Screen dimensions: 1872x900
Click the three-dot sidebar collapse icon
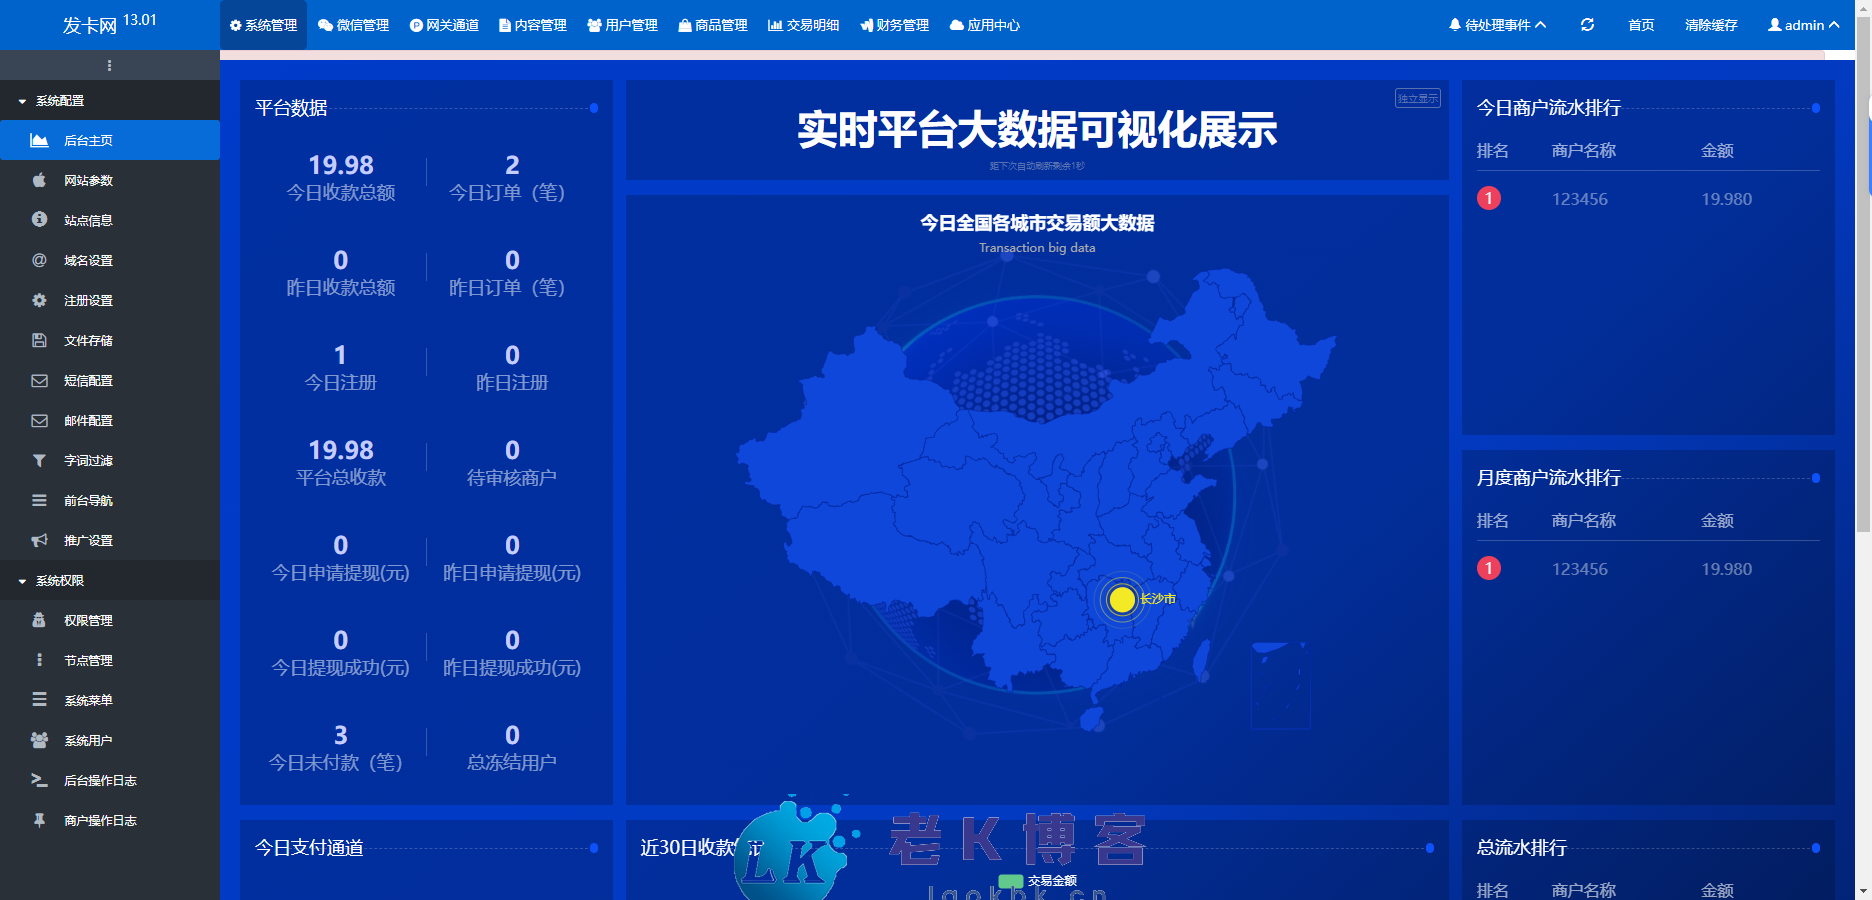pyautogui.click(x=109, y=66)
